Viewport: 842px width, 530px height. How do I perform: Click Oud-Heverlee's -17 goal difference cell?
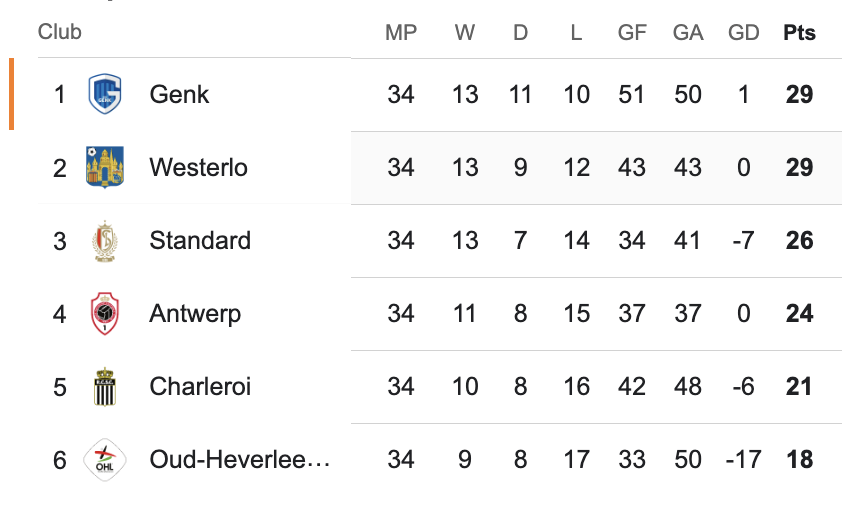tap(741, 460)
